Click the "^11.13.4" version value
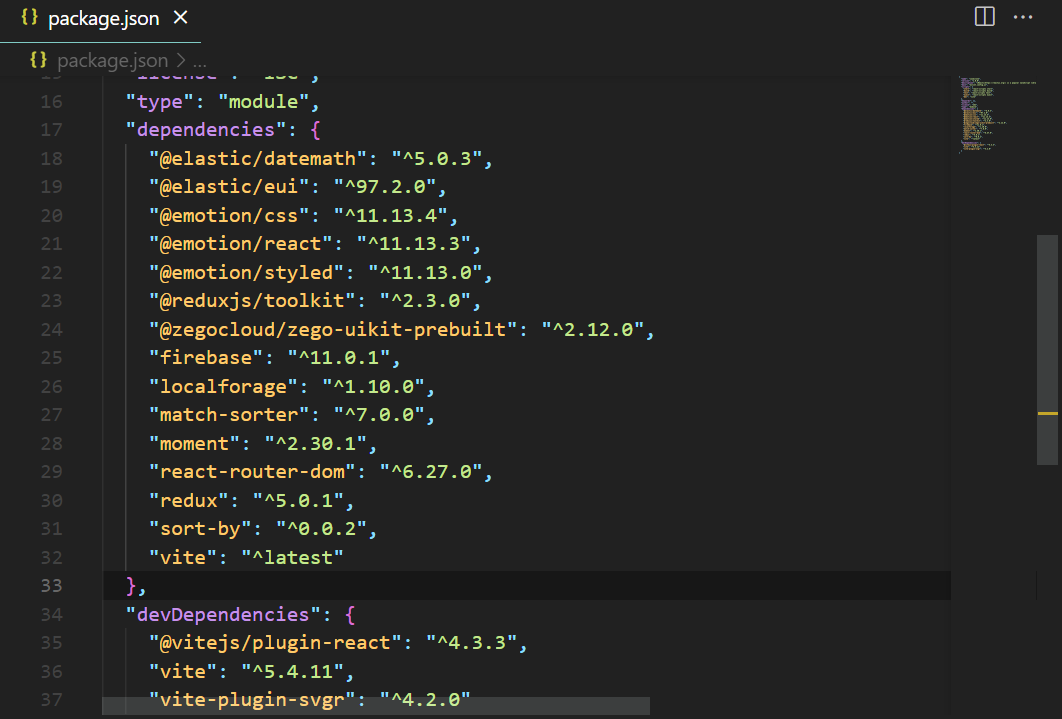 390,215
